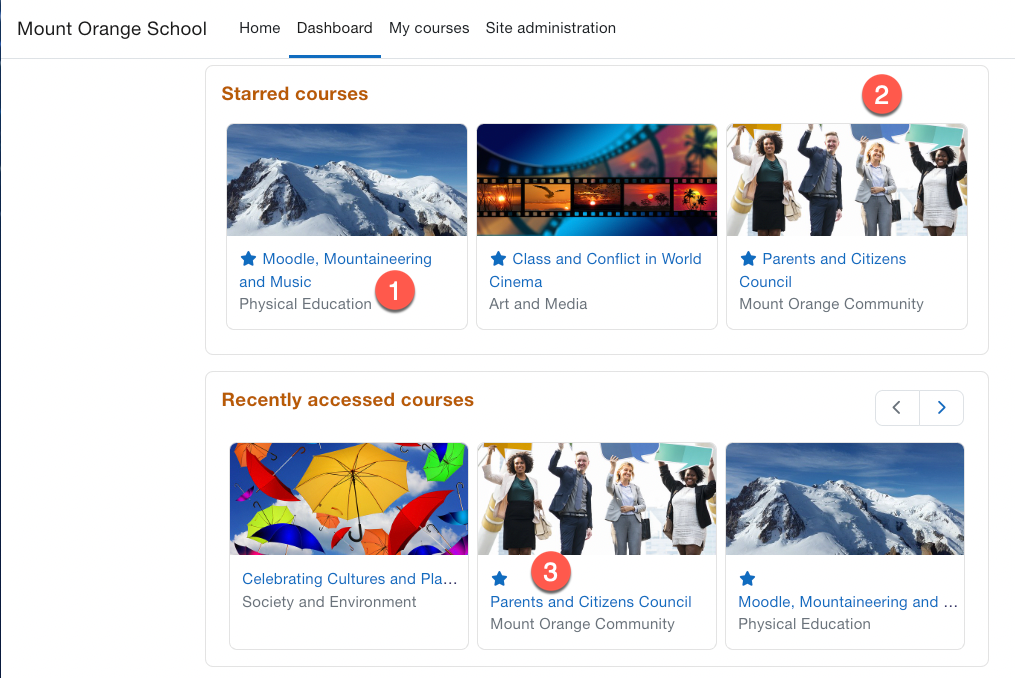This screenshot has height=678, width=1015.
Task: Open Celebrating Cultures and Pla... course link
Action: (350, 579)
